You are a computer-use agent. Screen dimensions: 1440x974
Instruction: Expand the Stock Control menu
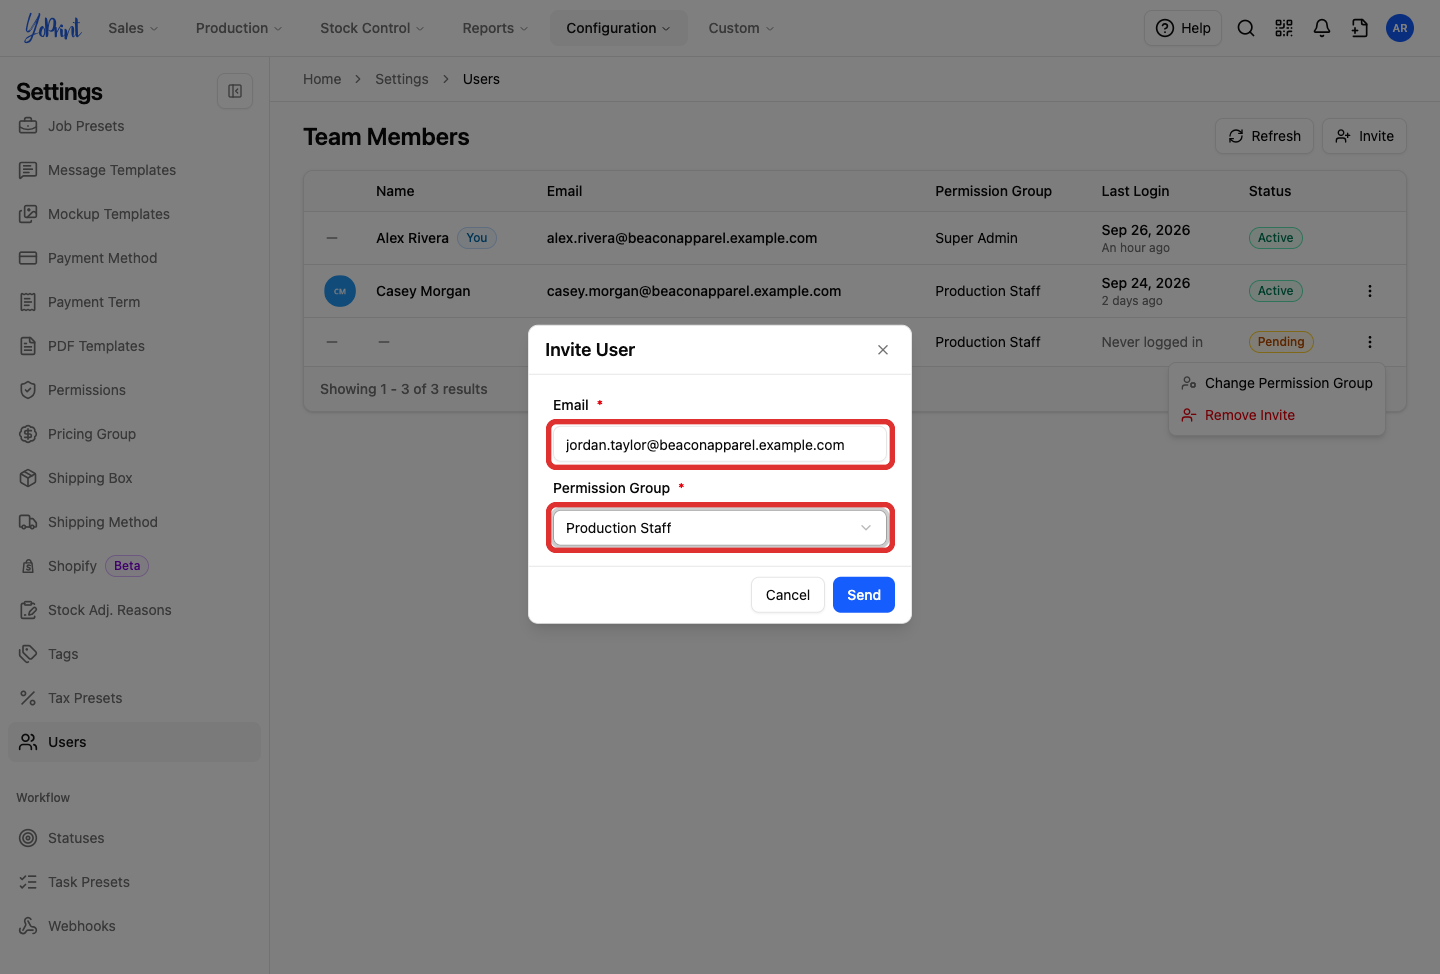[372, 28]
